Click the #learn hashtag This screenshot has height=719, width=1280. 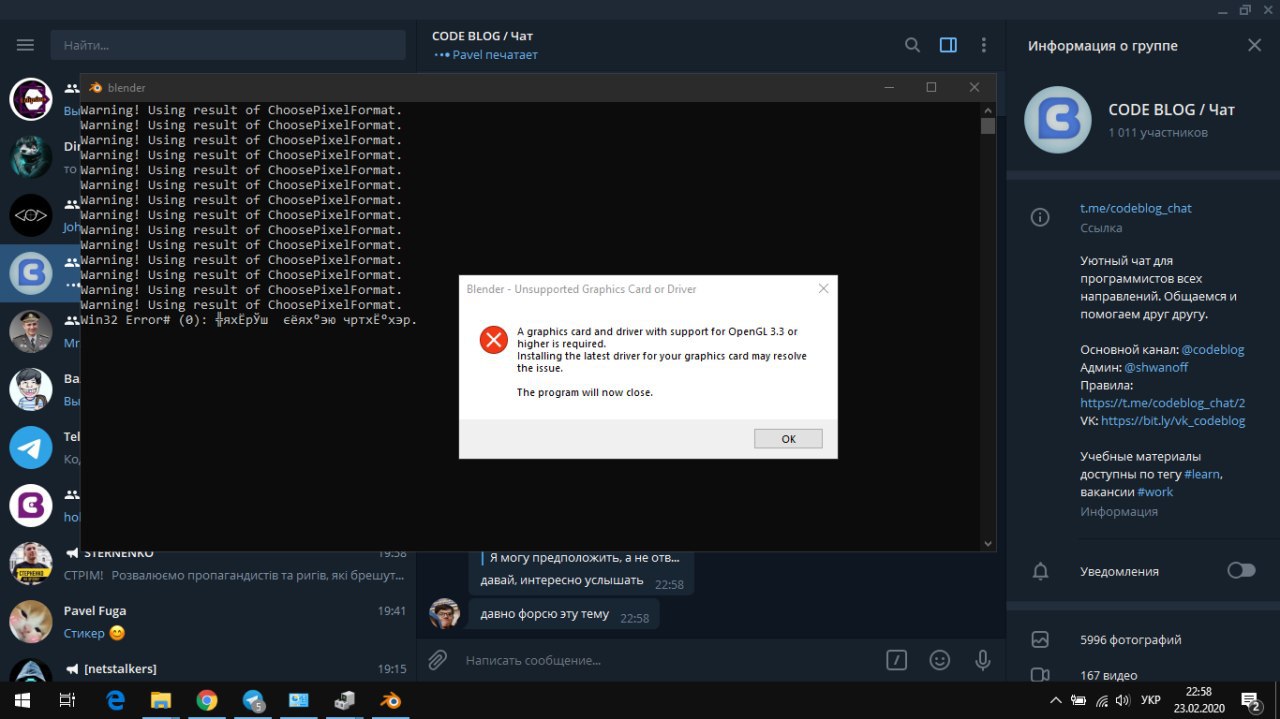click(1201, 474)
